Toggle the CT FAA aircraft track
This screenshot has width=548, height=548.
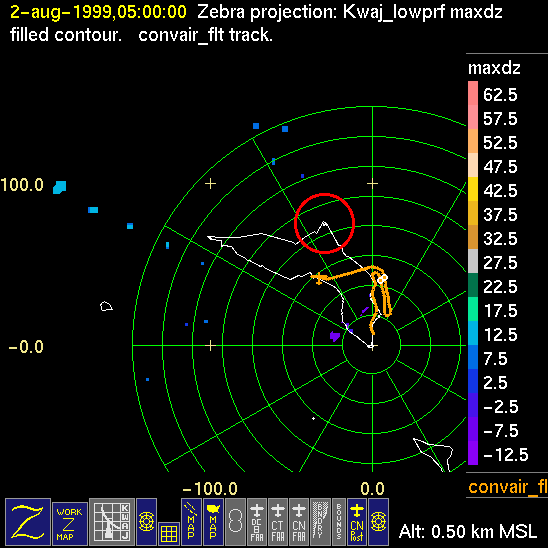click(x=278, y=521)
